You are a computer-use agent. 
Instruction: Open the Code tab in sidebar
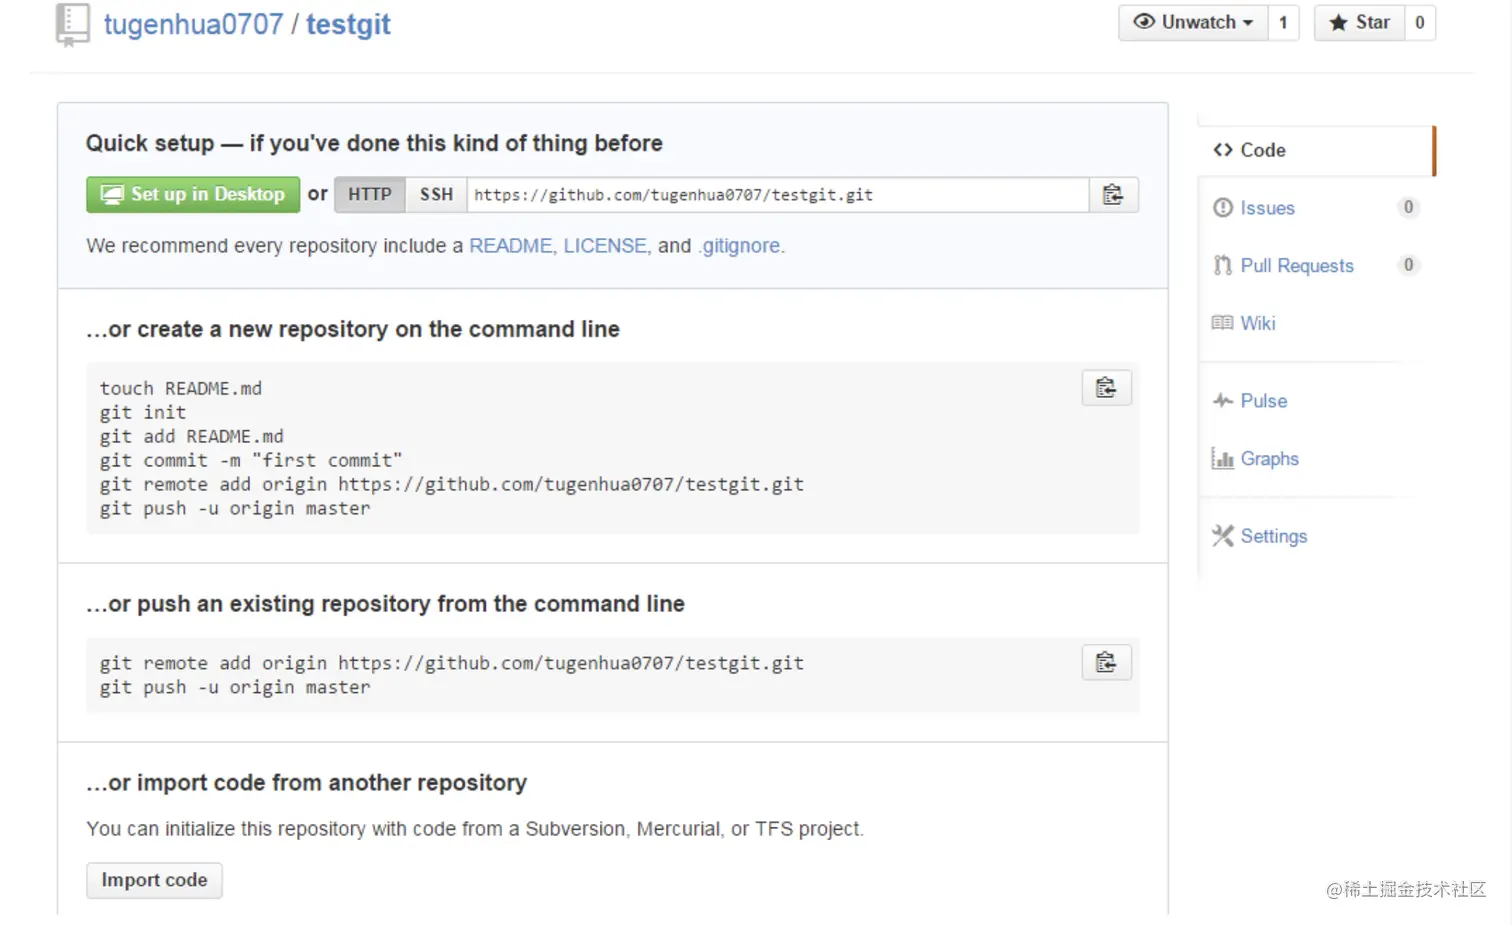coord(1262,150)
